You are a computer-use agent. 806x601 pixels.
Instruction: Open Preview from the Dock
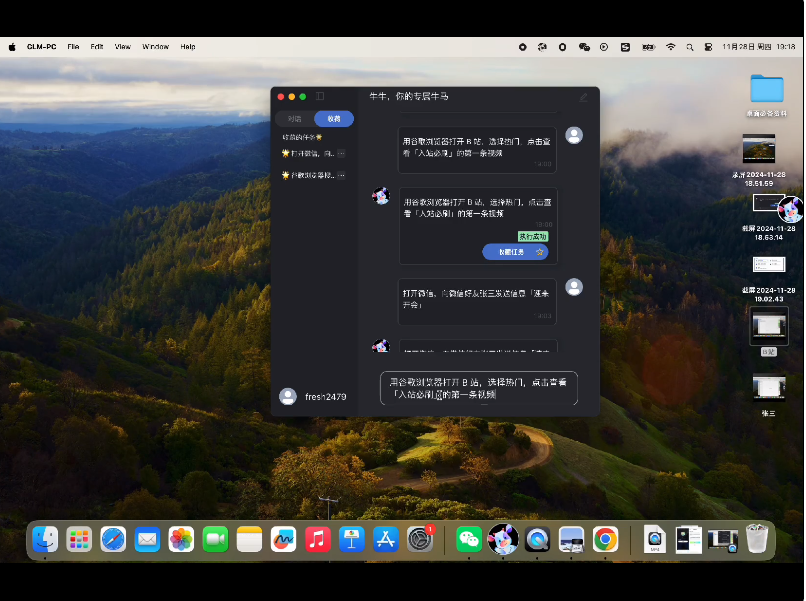pos(571,539)
